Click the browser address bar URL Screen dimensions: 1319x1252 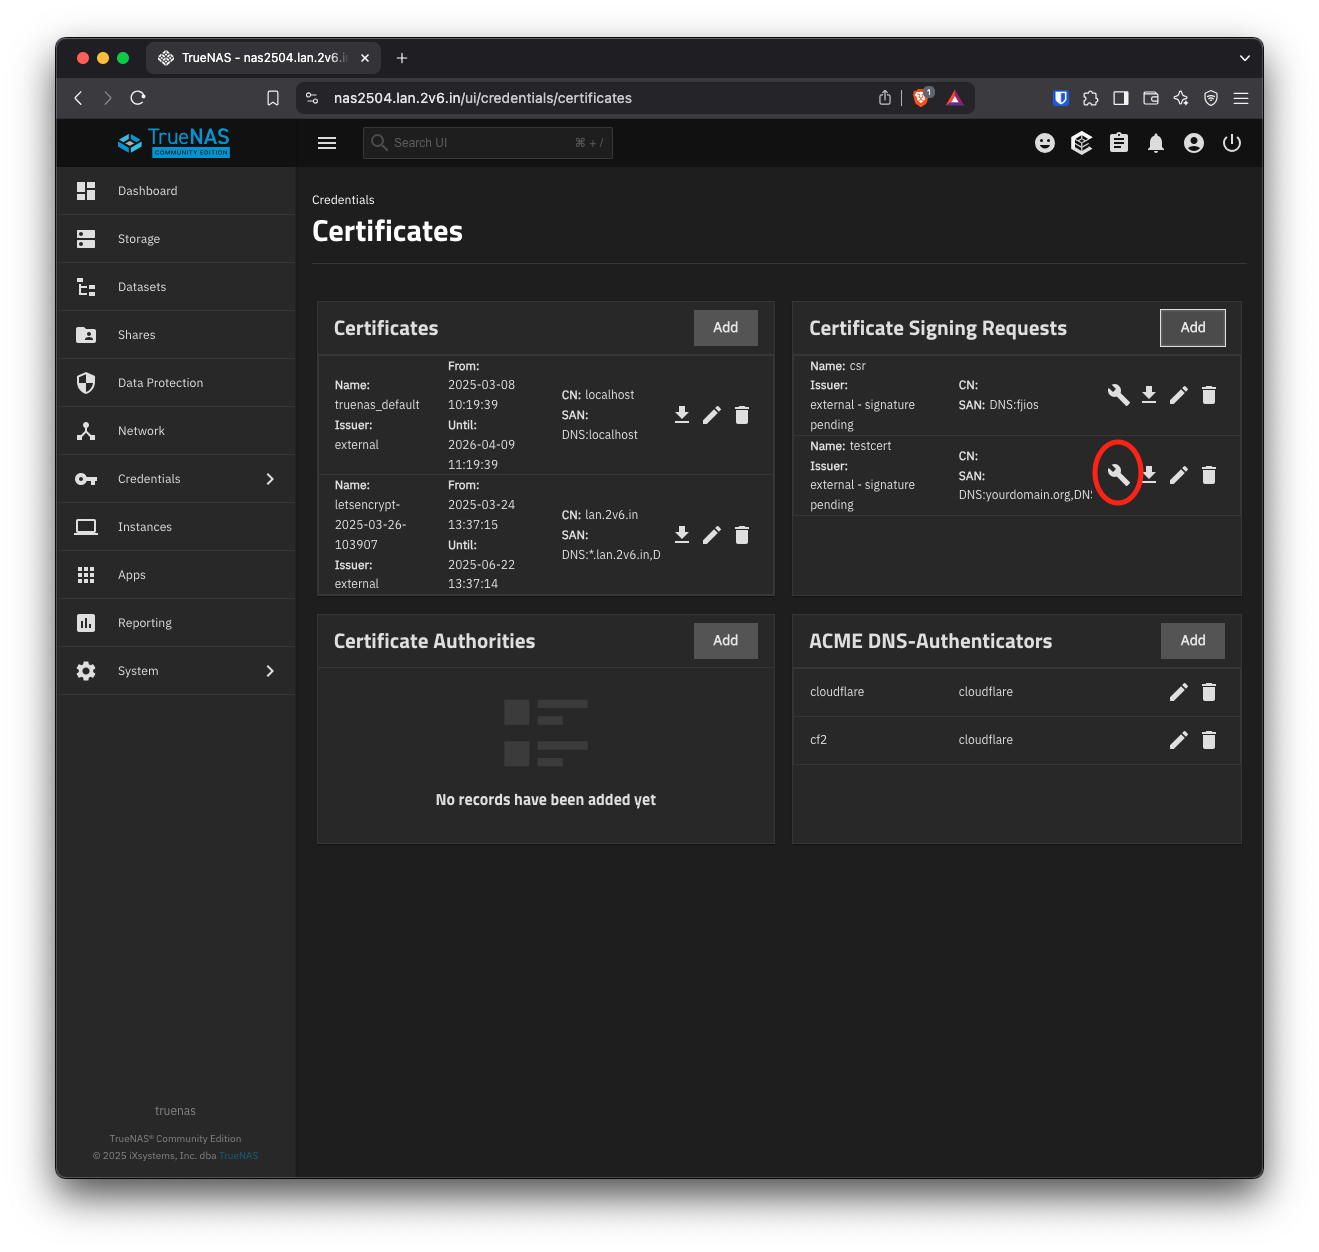pyautogui.click(x=483, y=98)
